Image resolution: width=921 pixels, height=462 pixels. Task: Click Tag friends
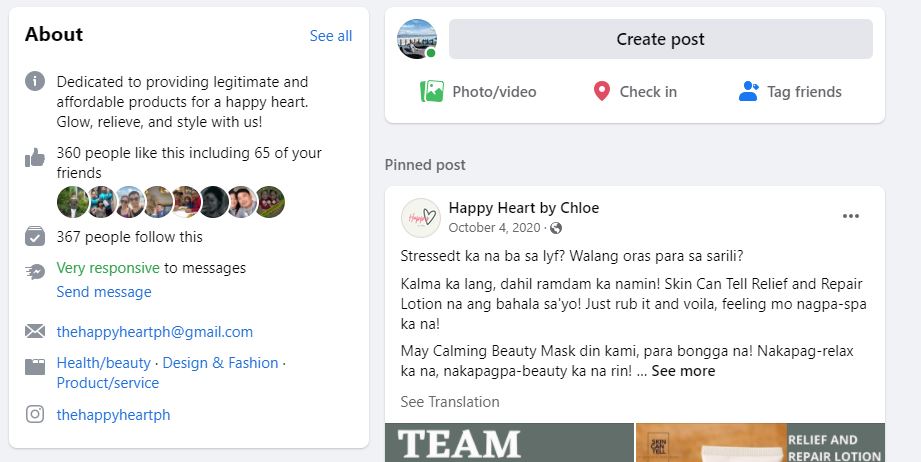(x=790, y=92)
